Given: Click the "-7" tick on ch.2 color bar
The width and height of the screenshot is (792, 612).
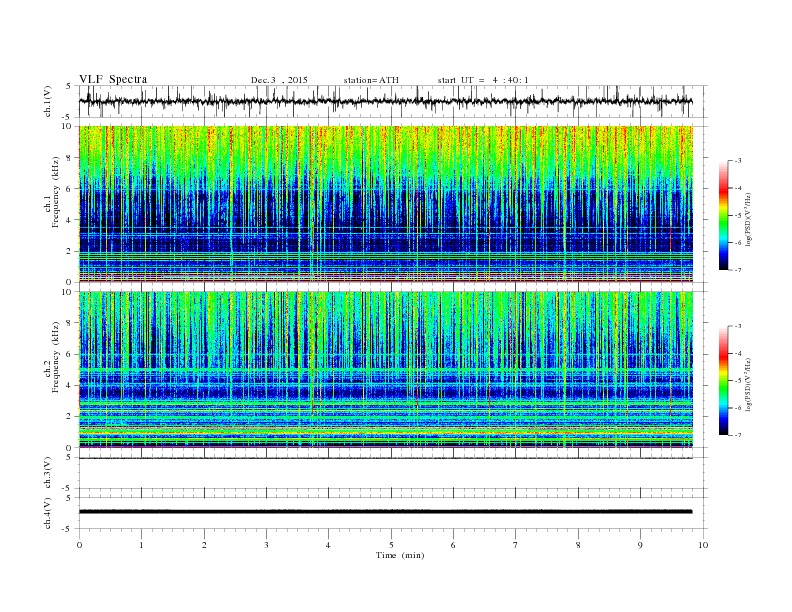Looking at the screenshot, I should point(738,435).
